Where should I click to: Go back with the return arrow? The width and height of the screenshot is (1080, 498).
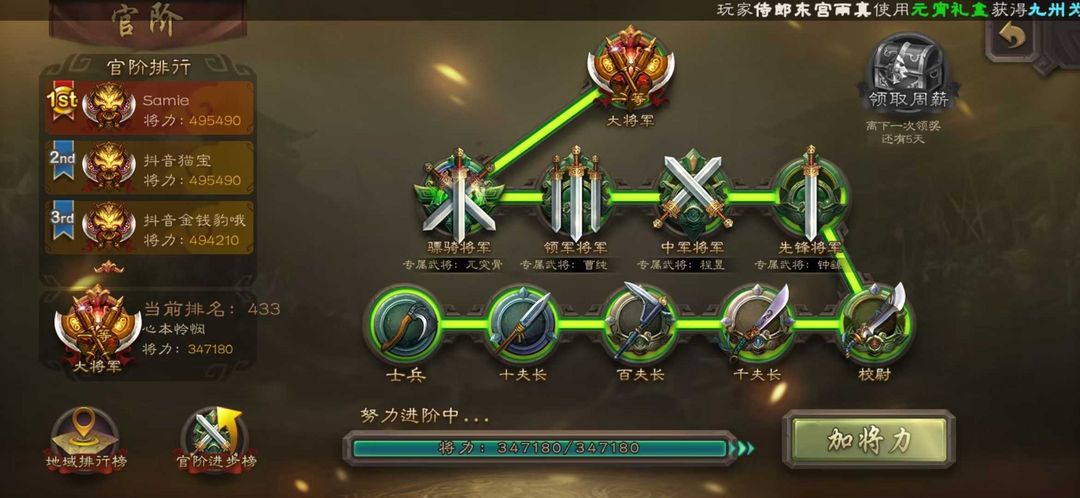click(x=1012, y=40)
